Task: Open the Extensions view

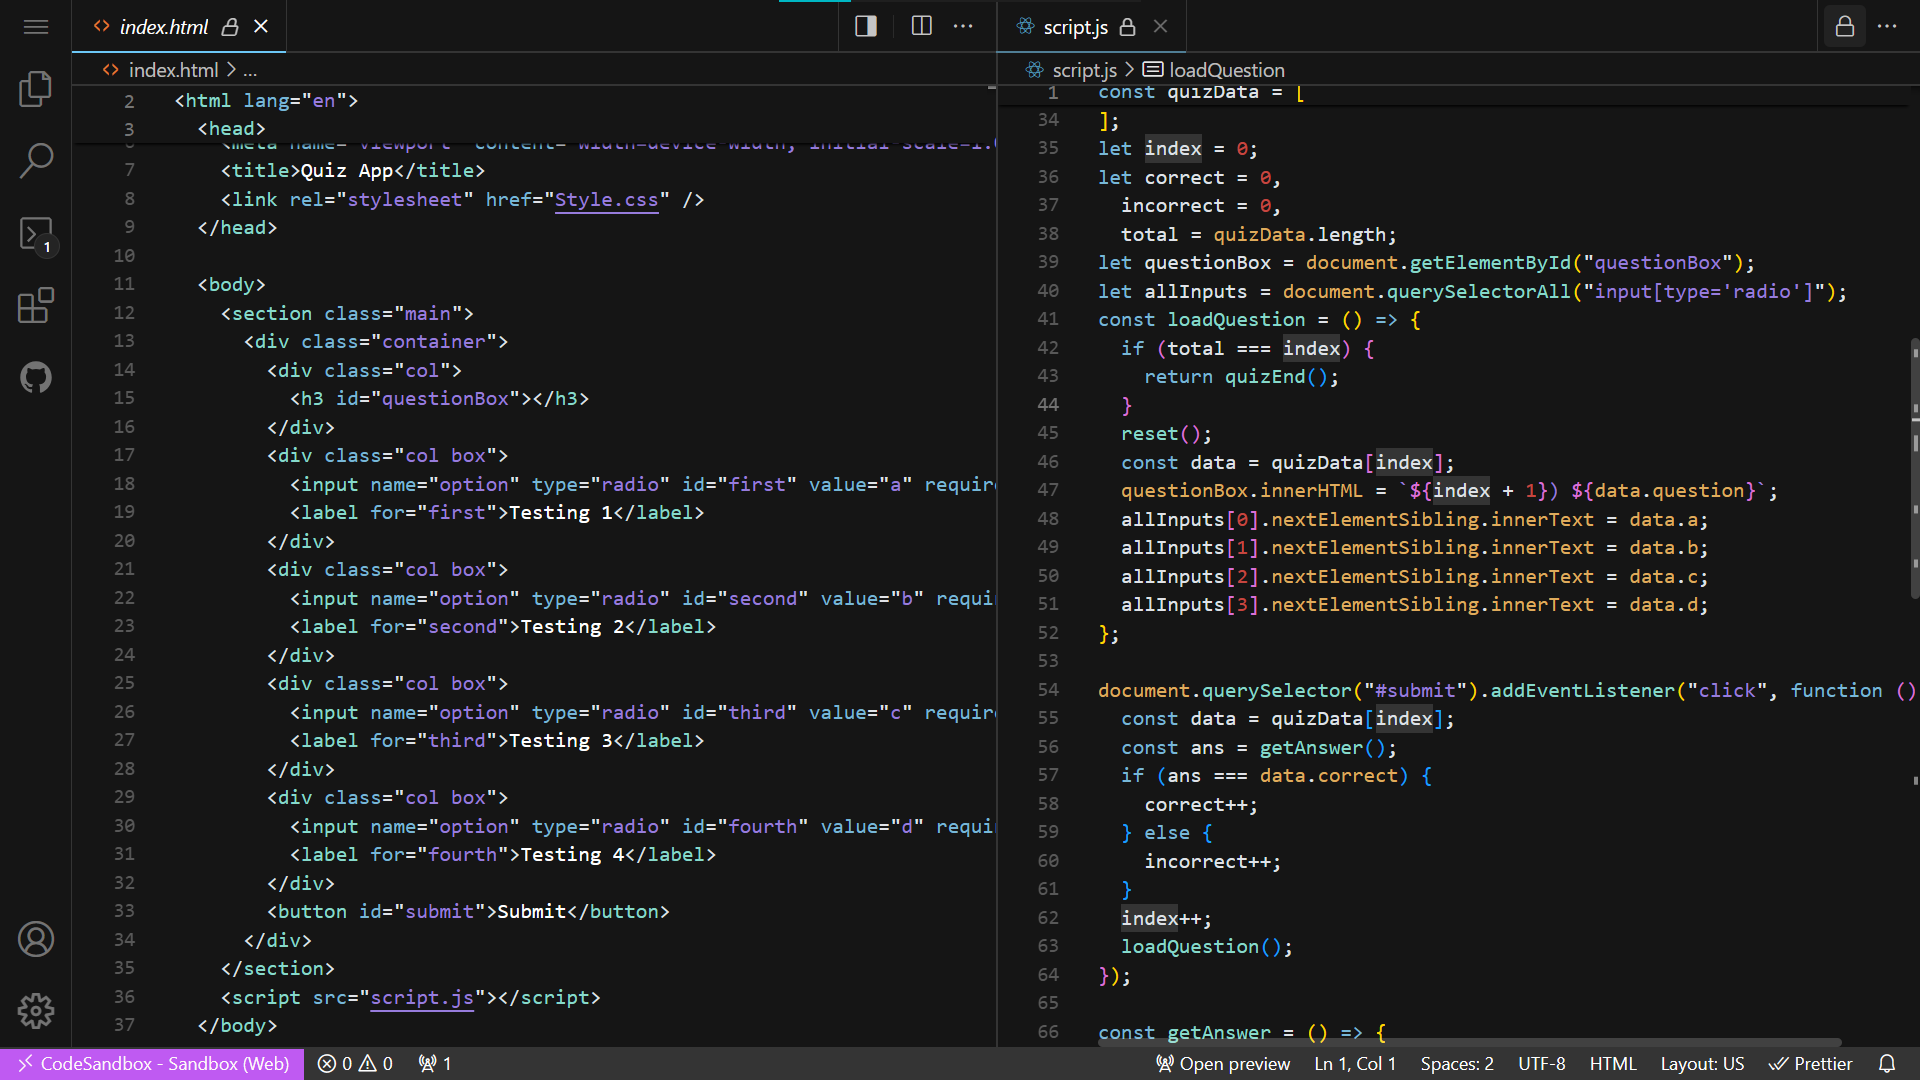Action: [36, 306]
